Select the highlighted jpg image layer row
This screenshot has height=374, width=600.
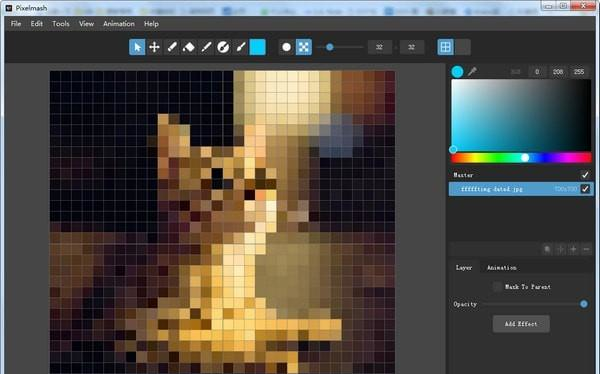[521, 189]
